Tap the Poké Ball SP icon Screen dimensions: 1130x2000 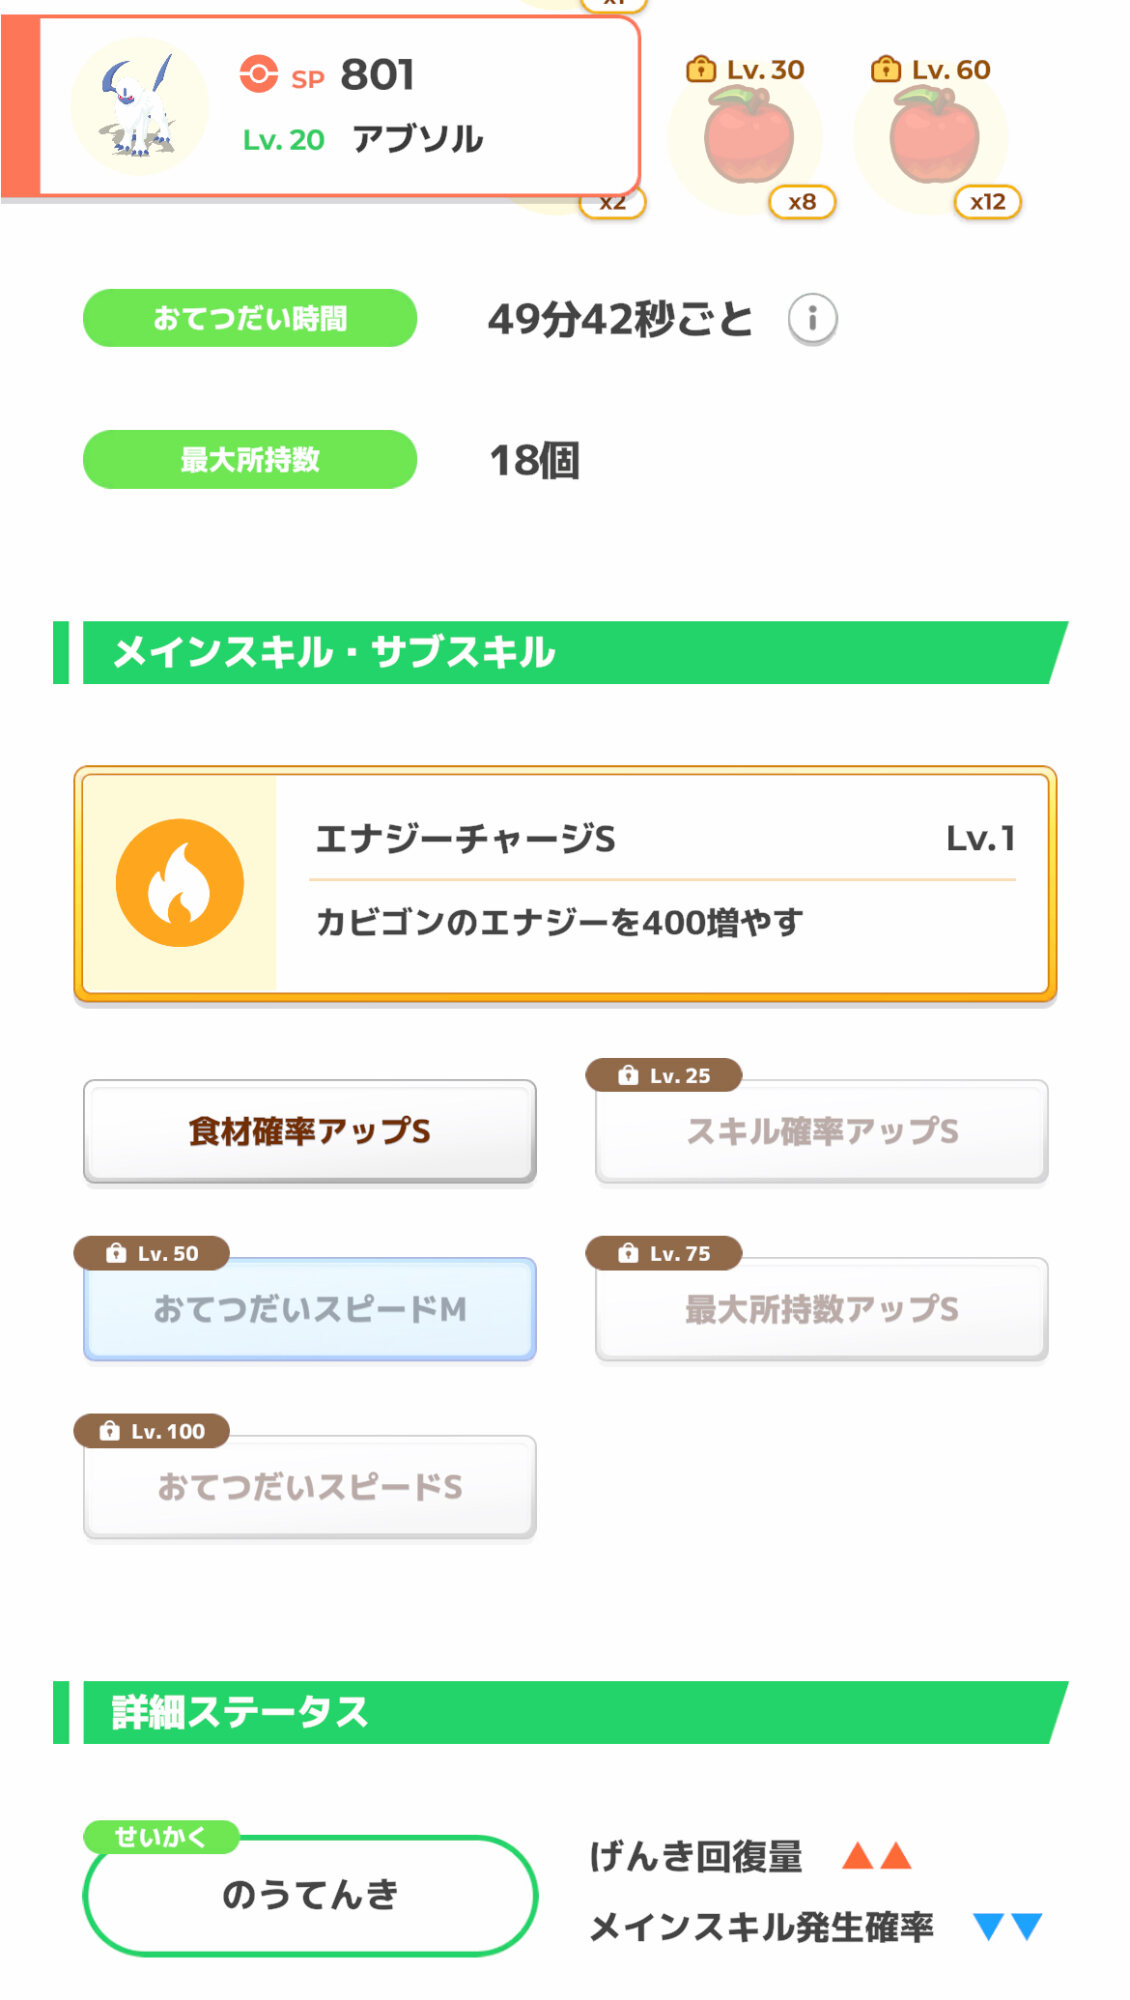[258, 74]
